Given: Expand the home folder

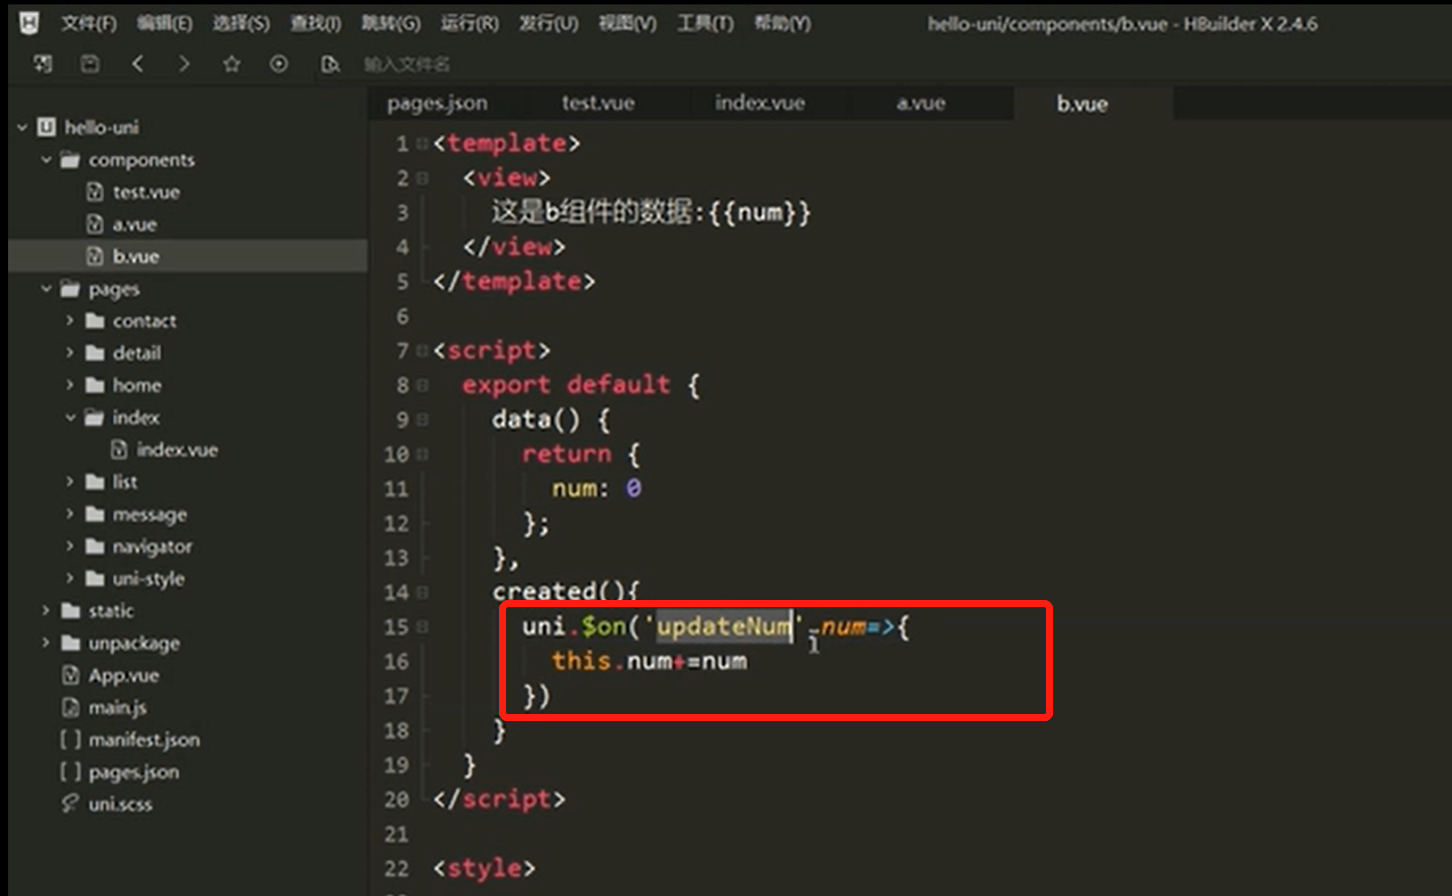Looking at the screenshot, I should pos(70,385).
